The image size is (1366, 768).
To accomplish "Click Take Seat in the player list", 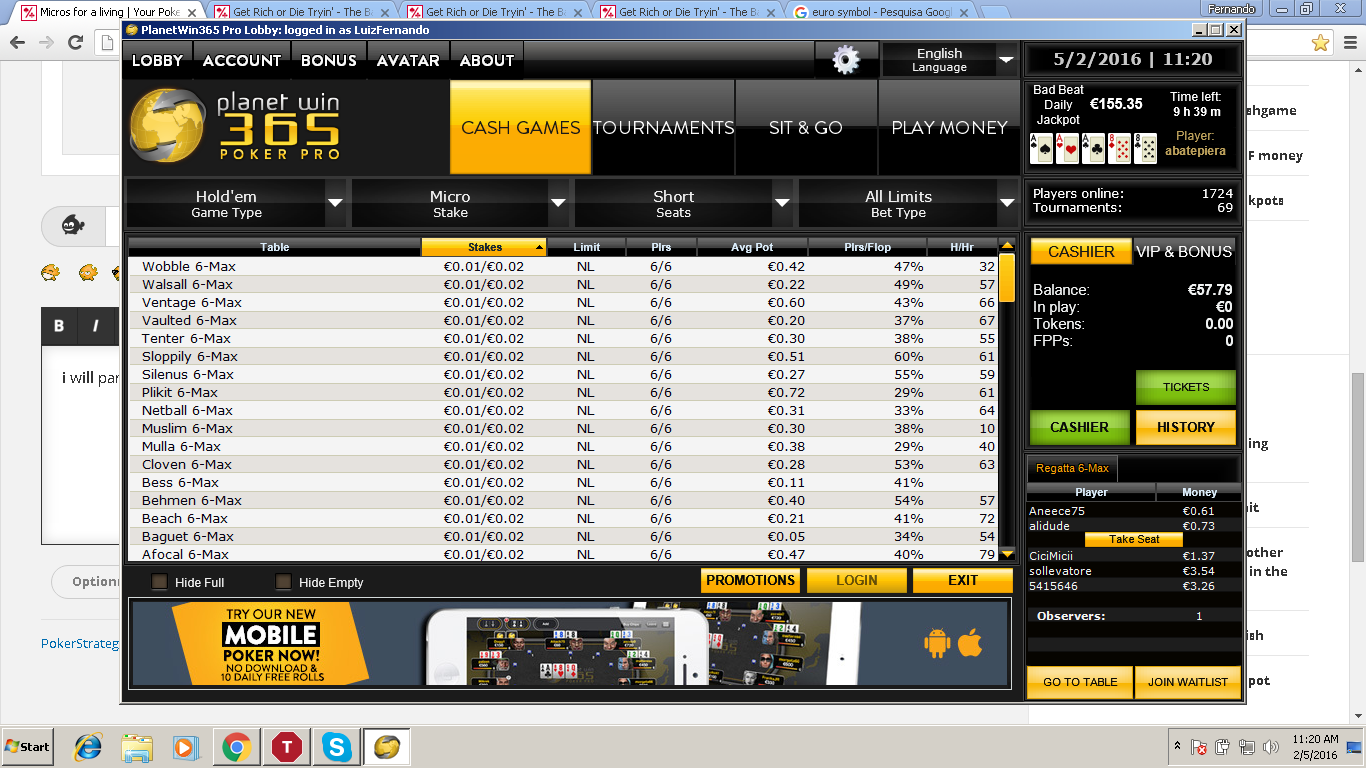I will [1134, 539].
